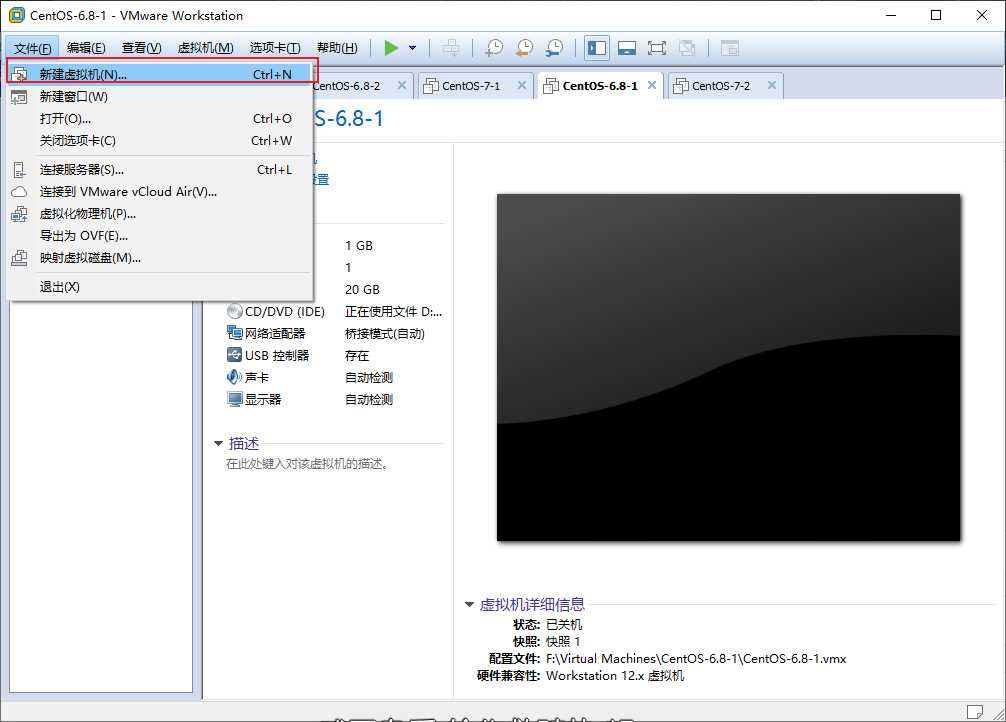Choose 新建虚拟机(N)... from the file menu
Screen dimensions: 1006x722
(159, 74)
